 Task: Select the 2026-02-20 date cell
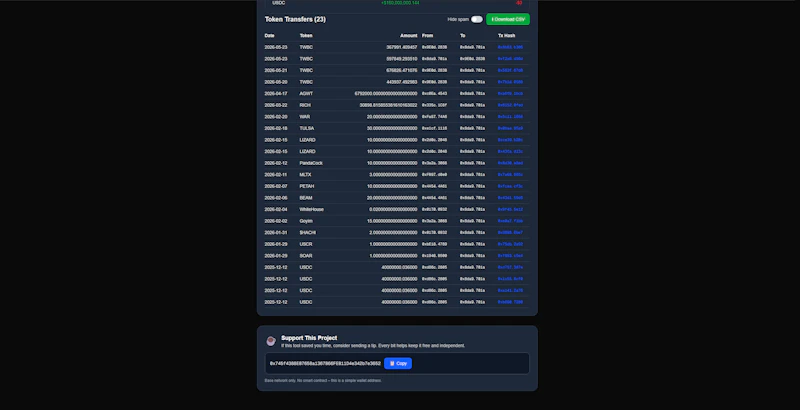276,117
